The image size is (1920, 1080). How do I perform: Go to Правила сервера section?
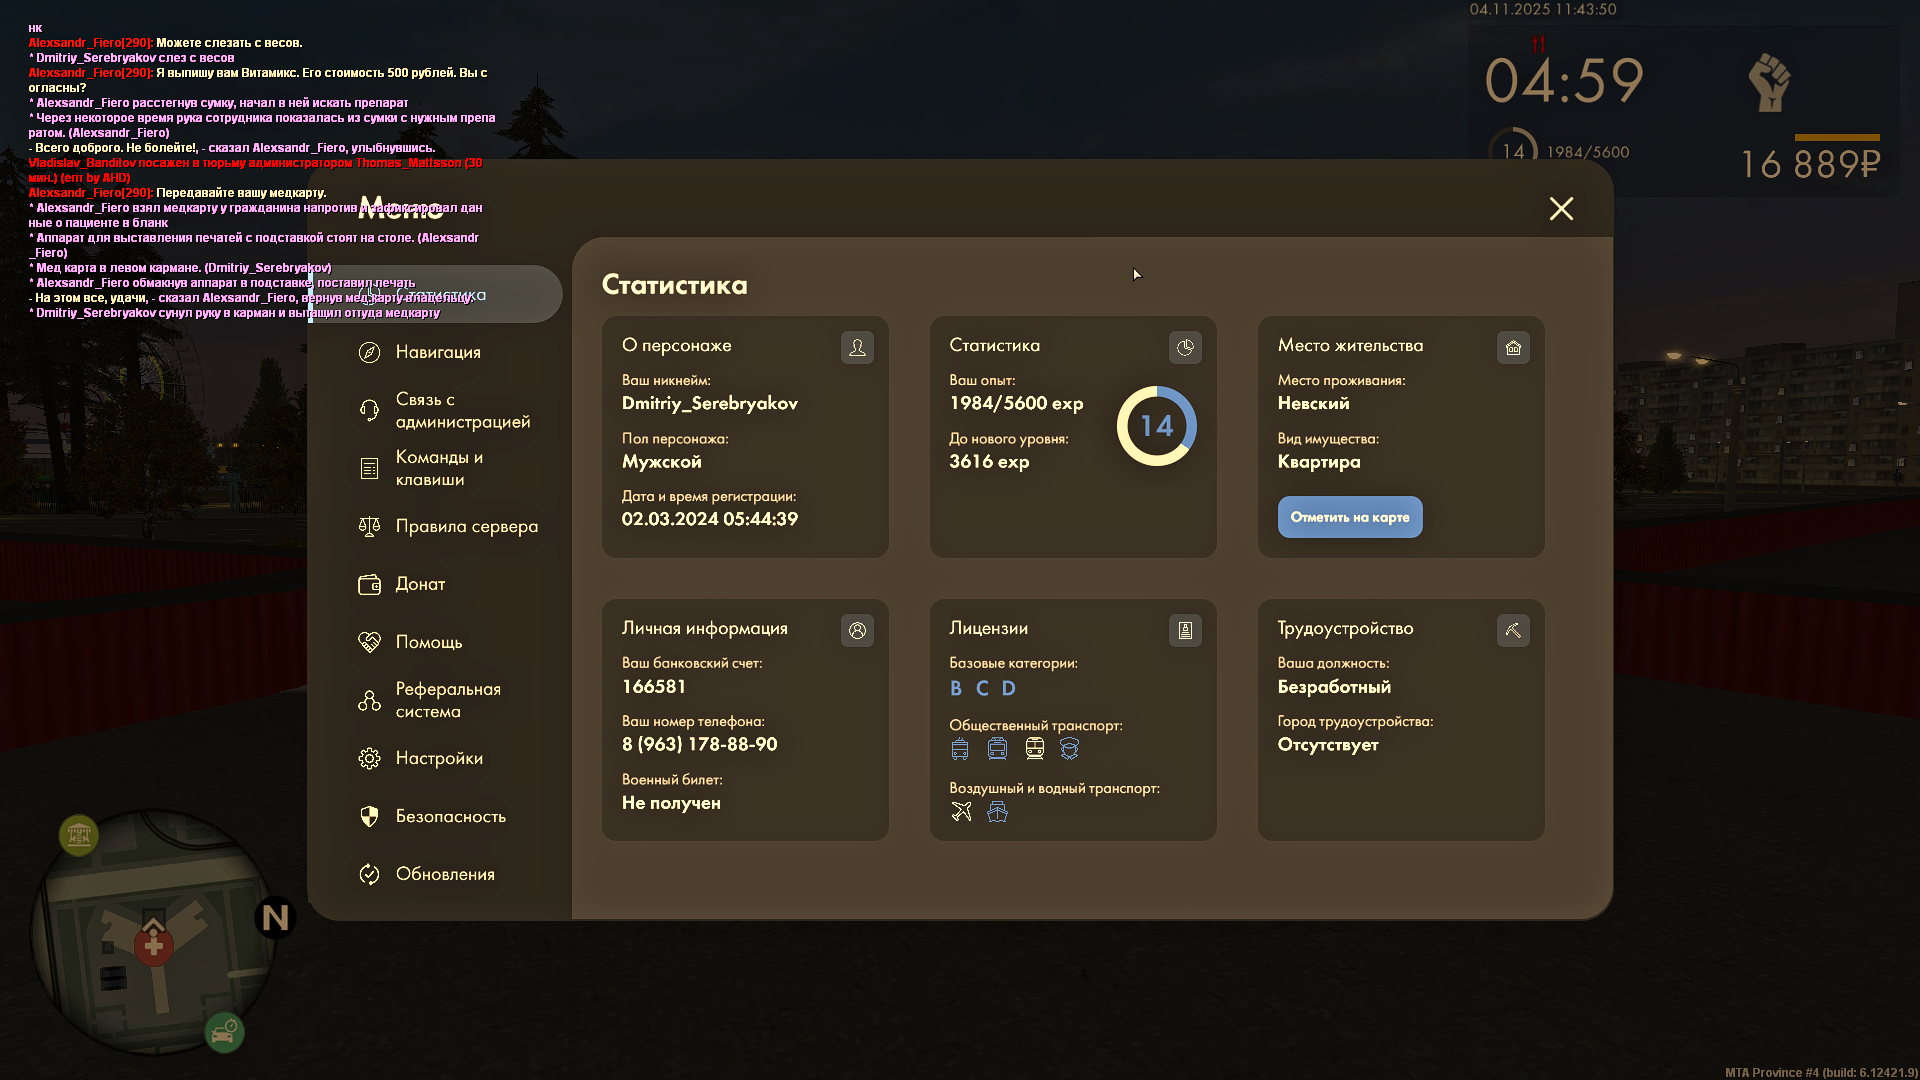coord(465,526)
